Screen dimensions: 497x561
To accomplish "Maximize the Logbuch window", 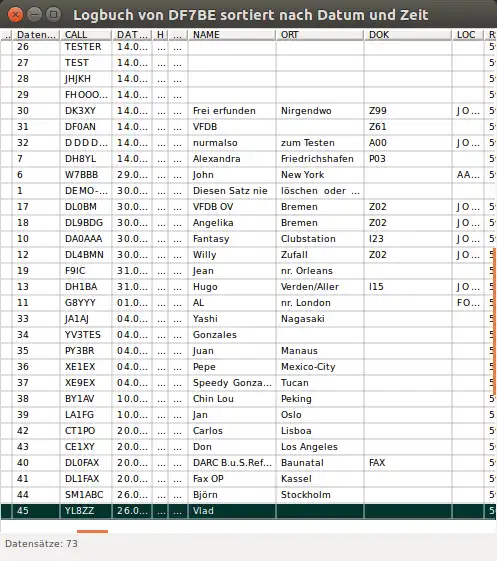I will coord(54,15).
